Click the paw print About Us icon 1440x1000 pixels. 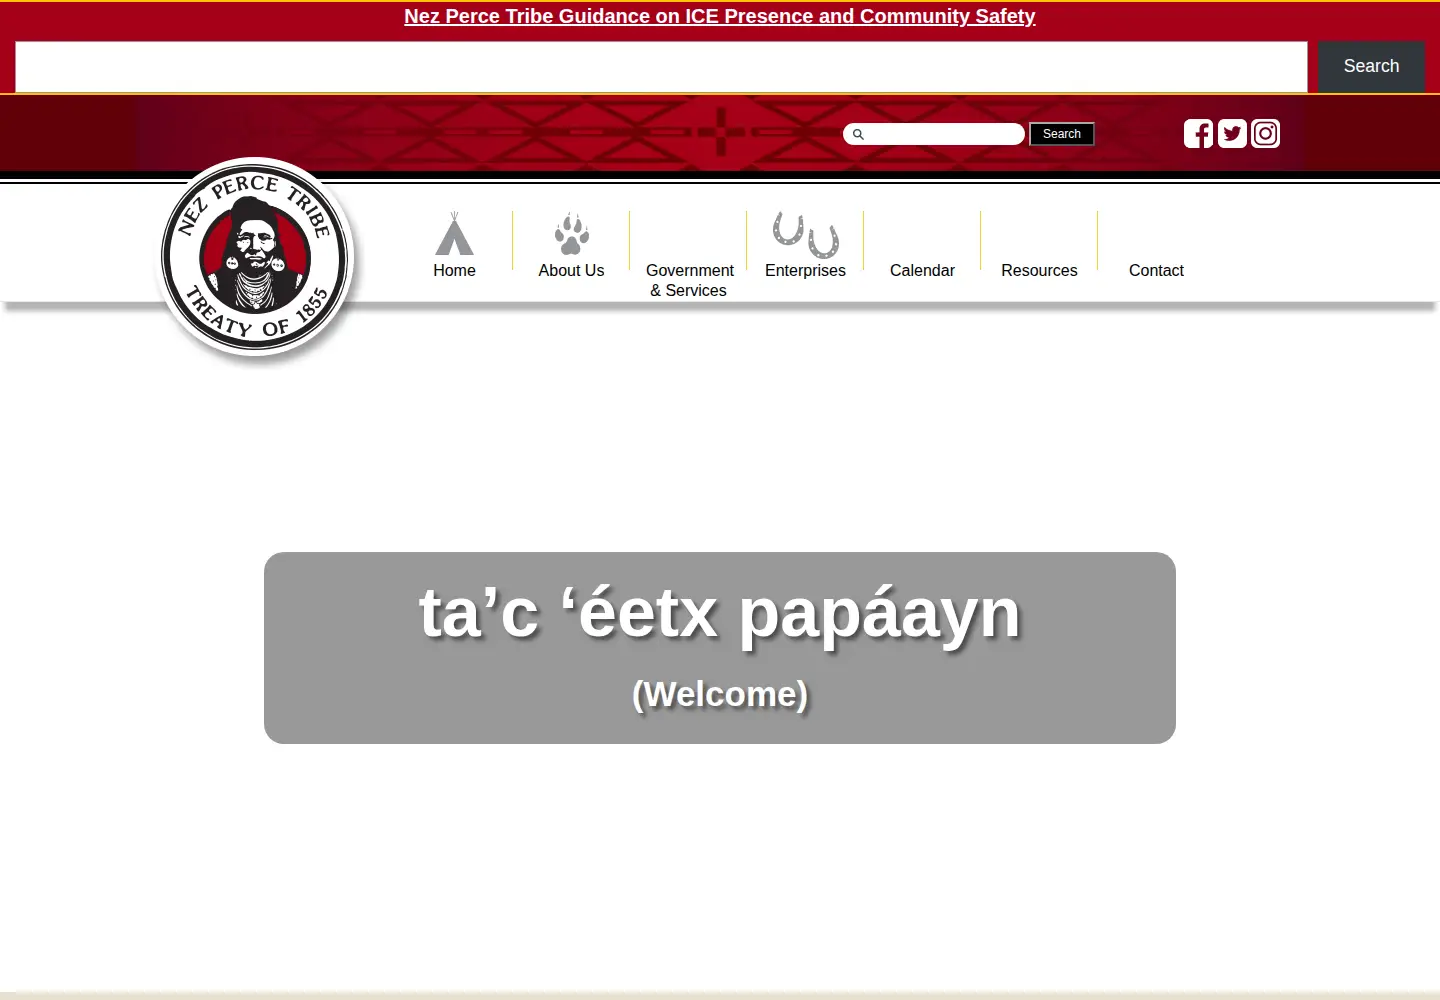coord(571,234)
